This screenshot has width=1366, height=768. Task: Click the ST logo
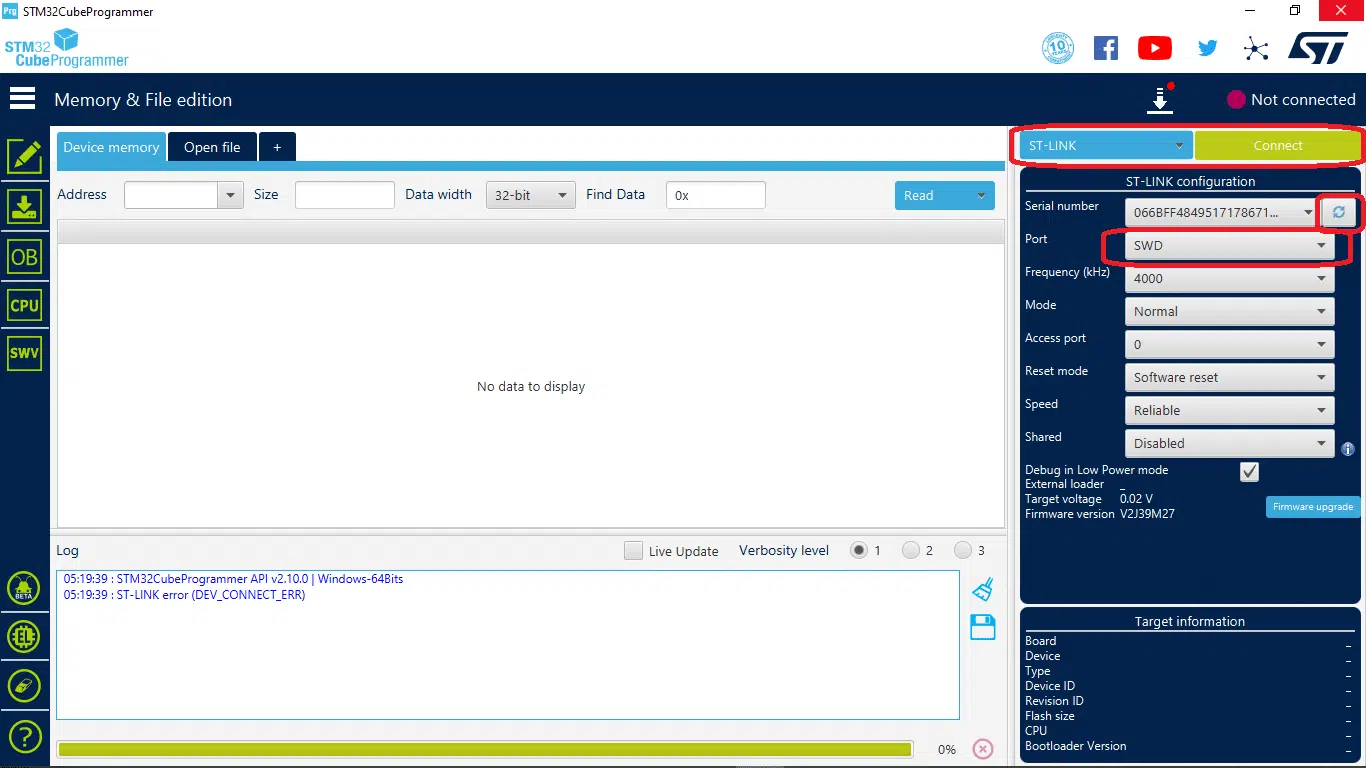(1318, 48)
